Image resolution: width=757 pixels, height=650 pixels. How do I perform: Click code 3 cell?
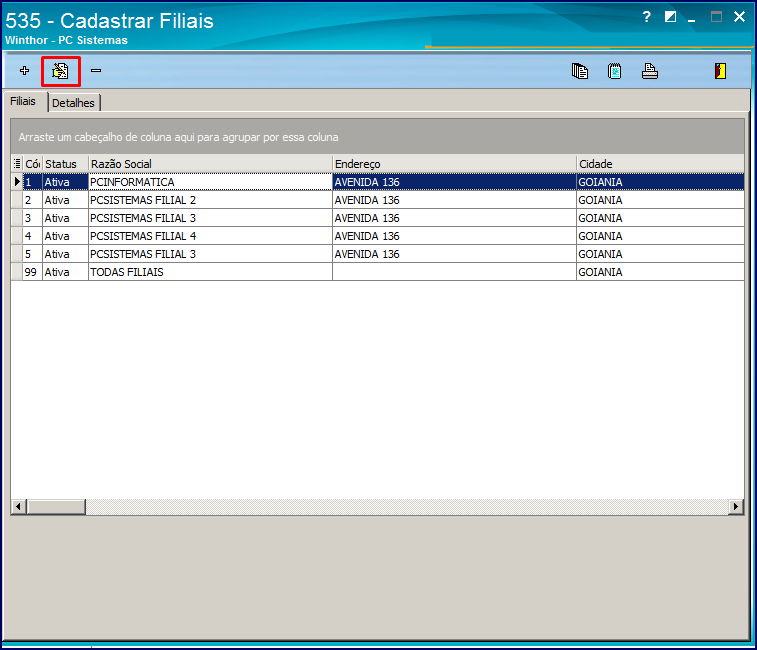(32, 218)
